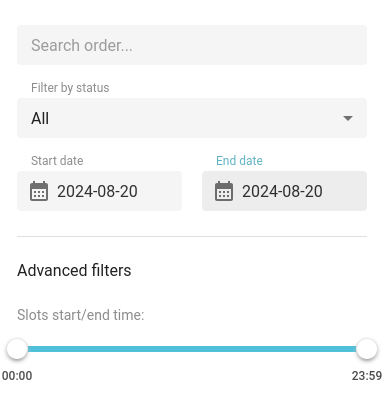Click the End date value 2024-08-20

(x=282, y=191)
